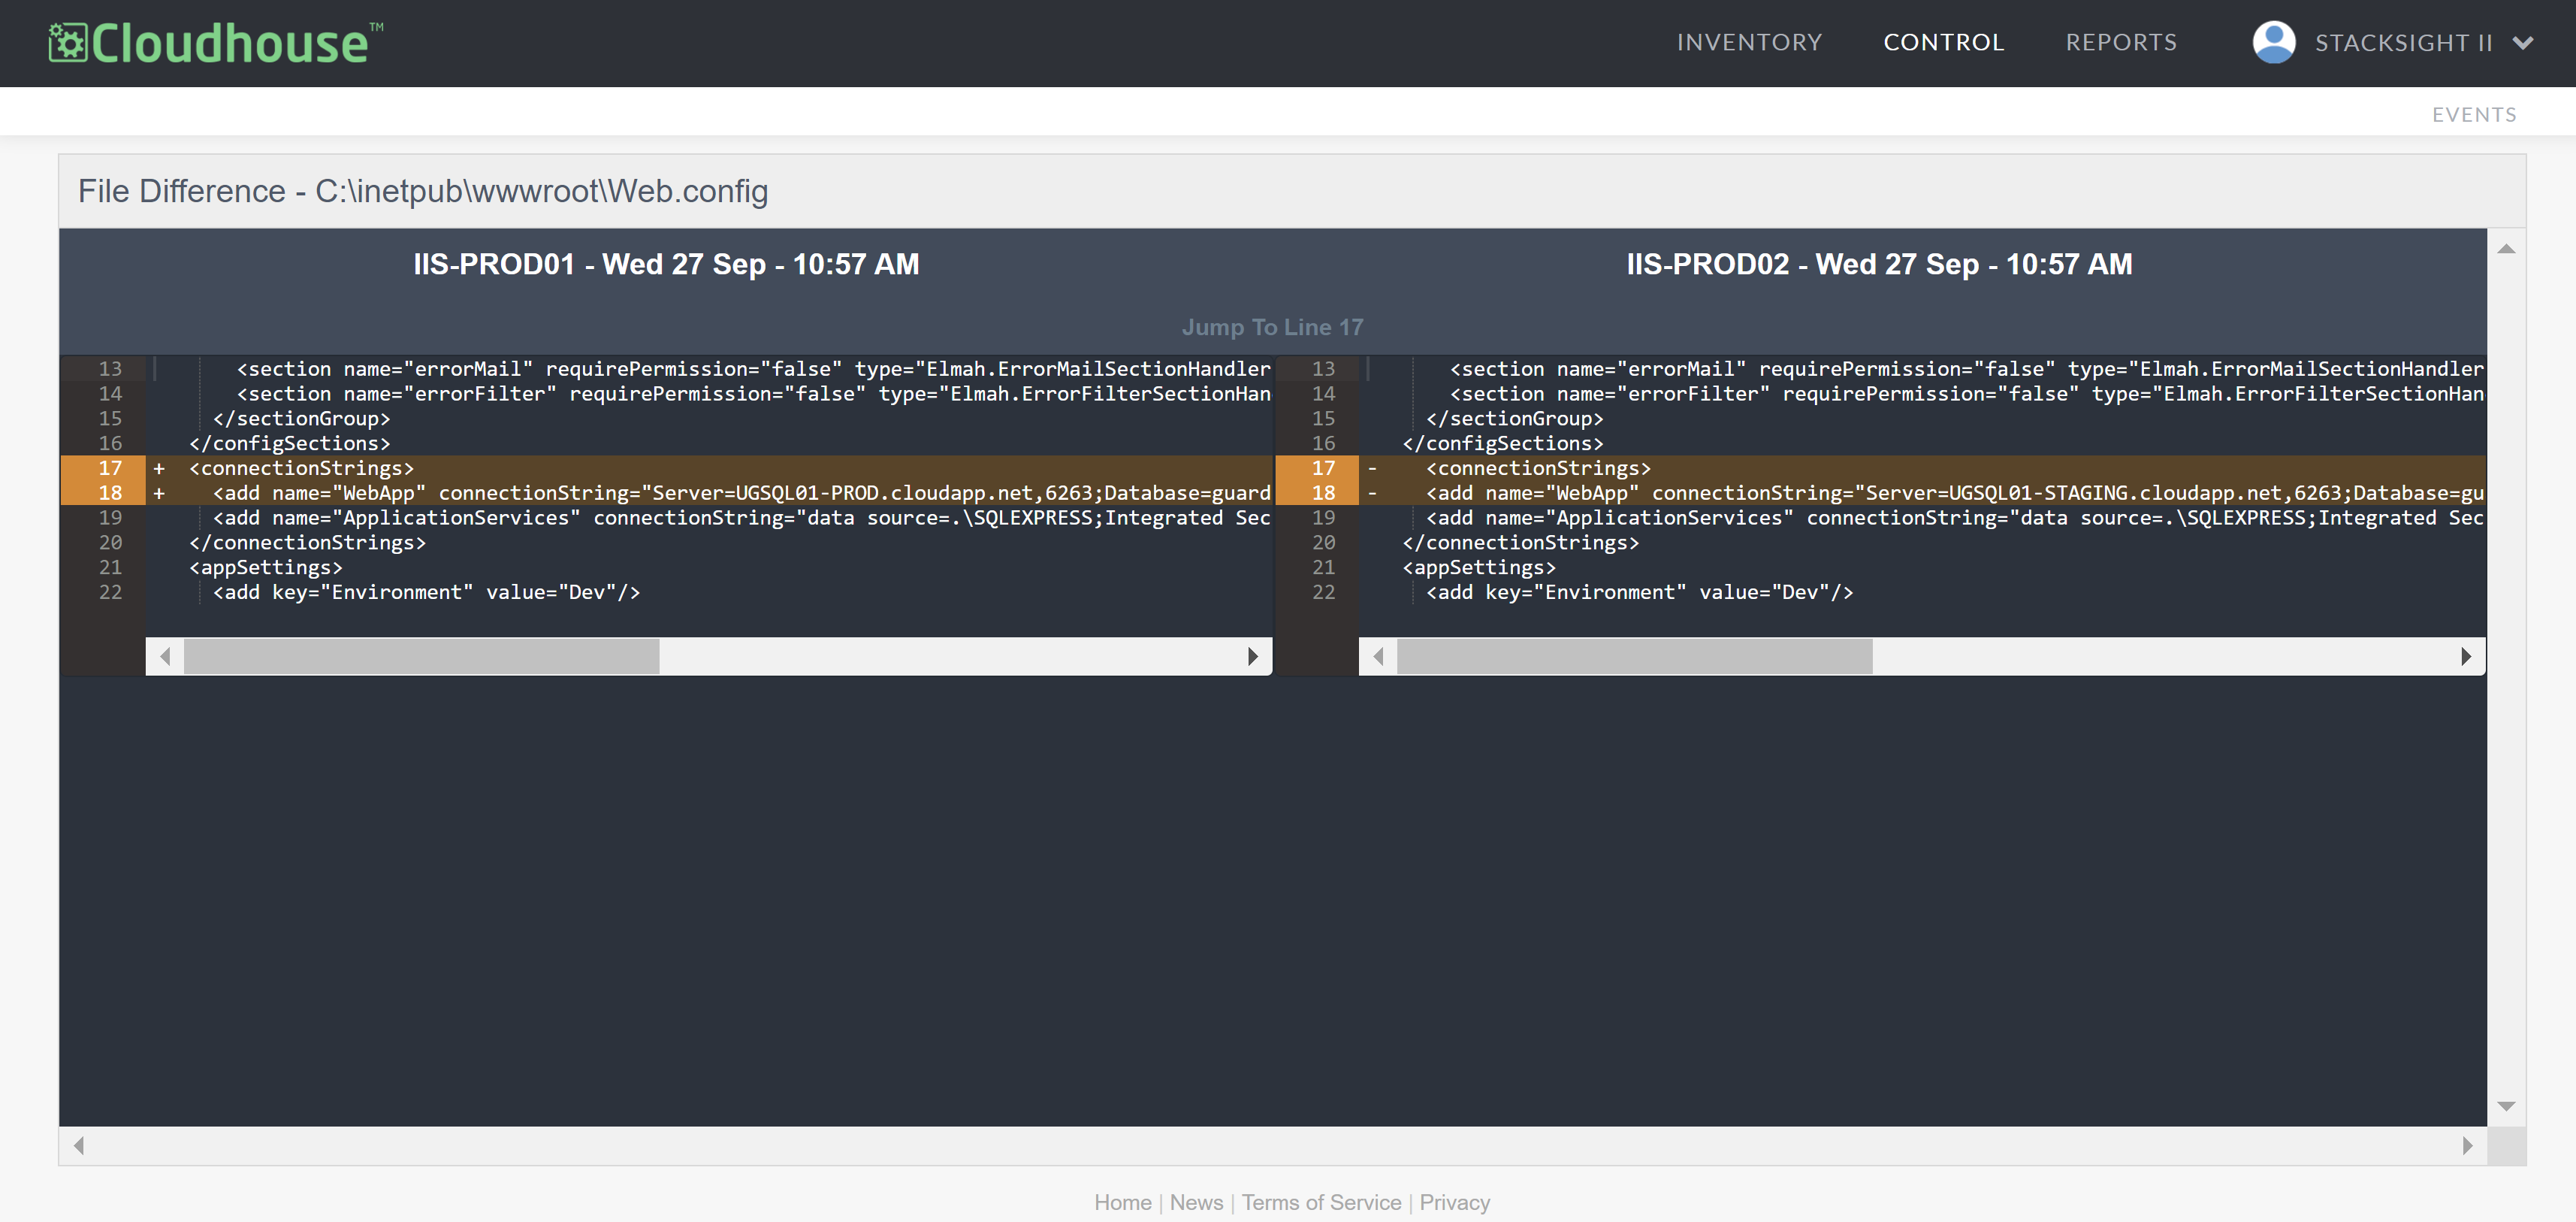Click left pane </sectionGroup> line 15
The image size is (2576, 1222).
[302, 418]
